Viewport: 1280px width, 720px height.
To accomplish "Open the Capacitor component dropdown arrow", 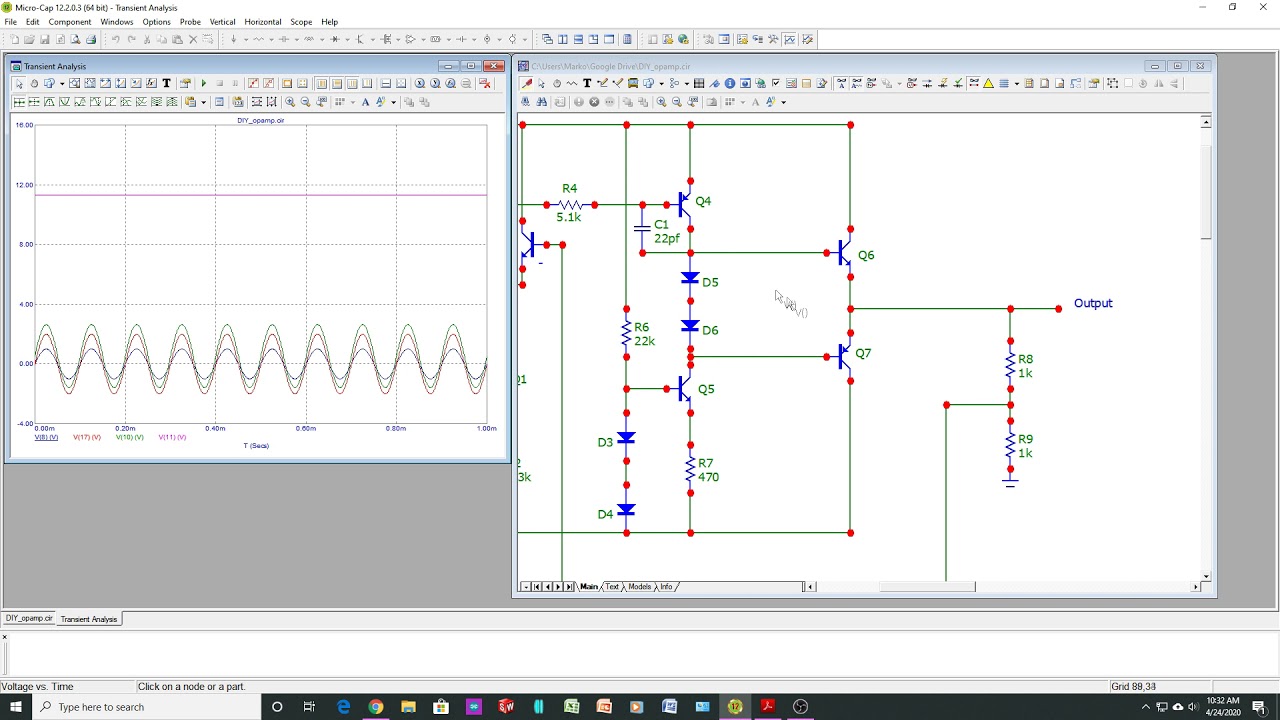I will point(297,39).
